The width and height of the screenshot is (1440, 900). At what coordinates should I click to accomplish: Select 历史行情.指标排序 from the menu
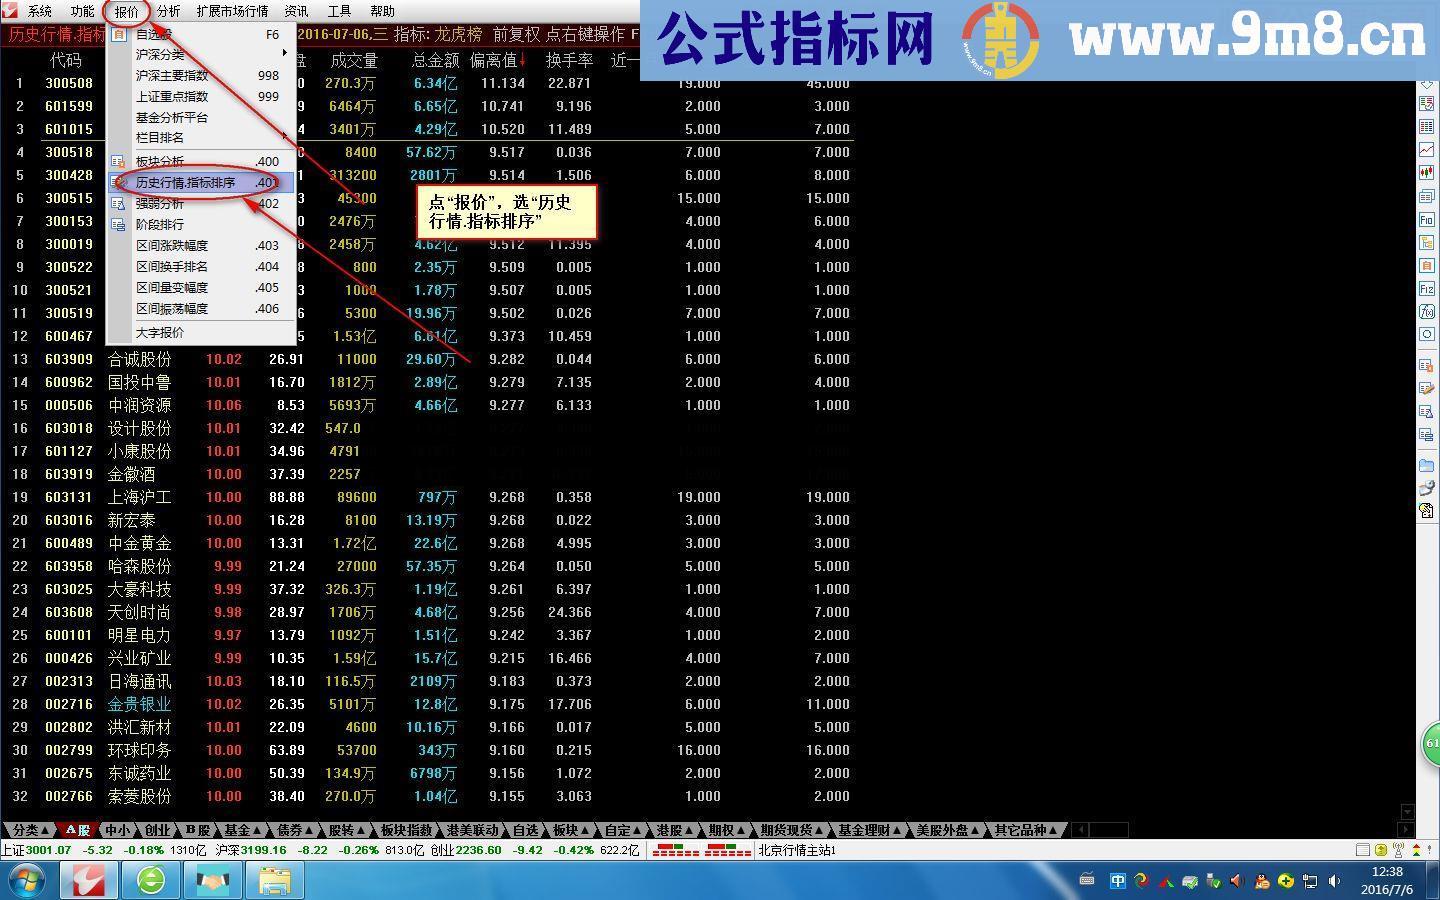pos(186,183)
